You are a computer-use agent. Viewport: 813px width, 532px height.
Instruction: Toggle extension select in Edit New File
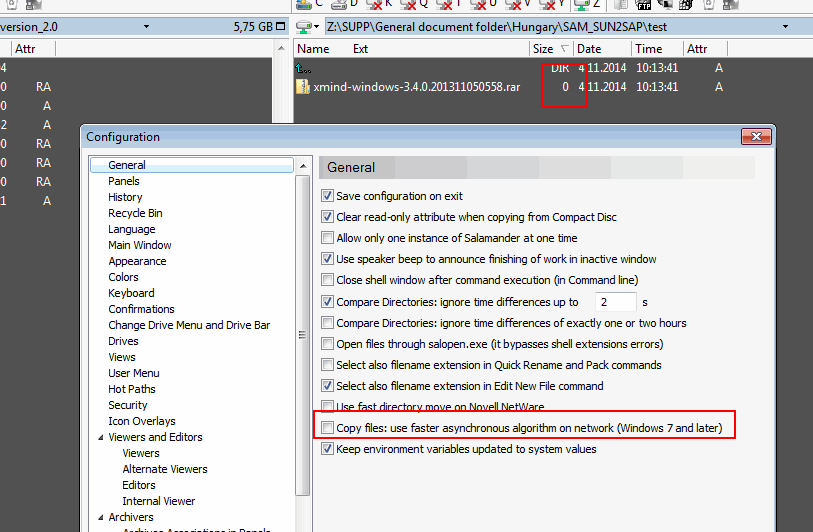click(x=327, y=386)
